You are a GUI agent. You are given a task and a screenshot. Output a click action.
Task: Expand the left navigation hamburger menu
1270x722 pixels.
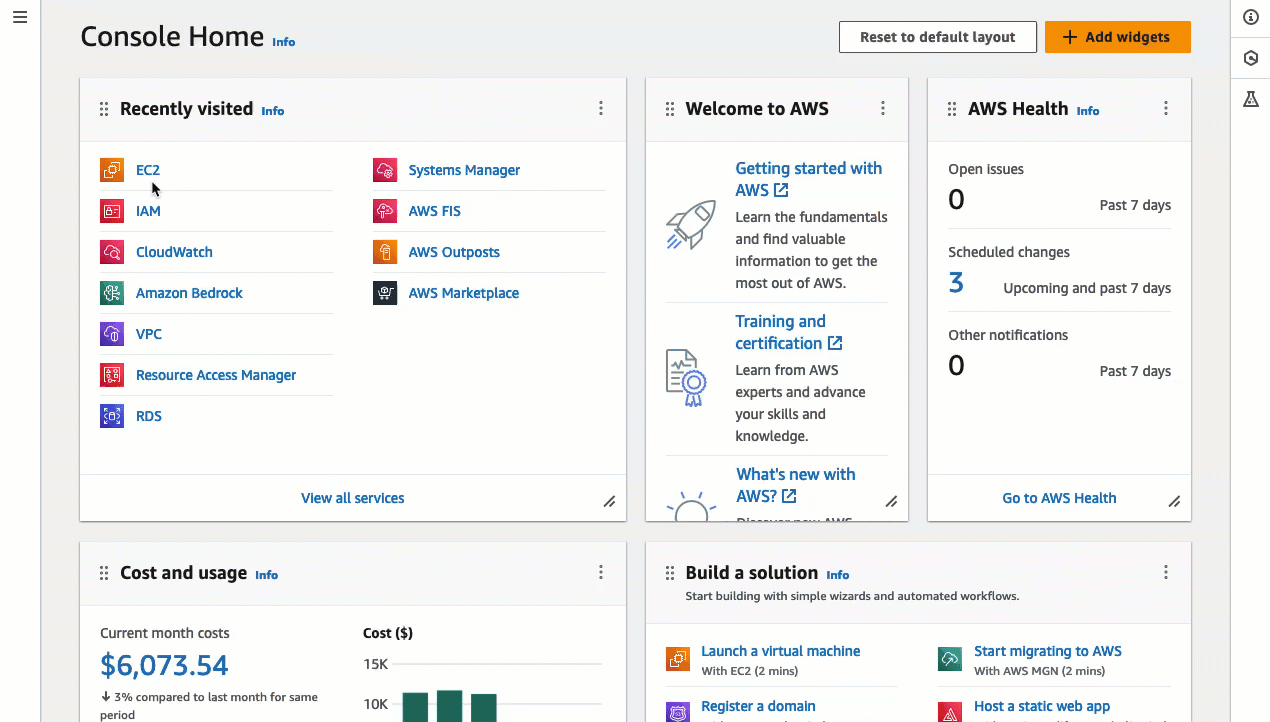coord(19,16)
